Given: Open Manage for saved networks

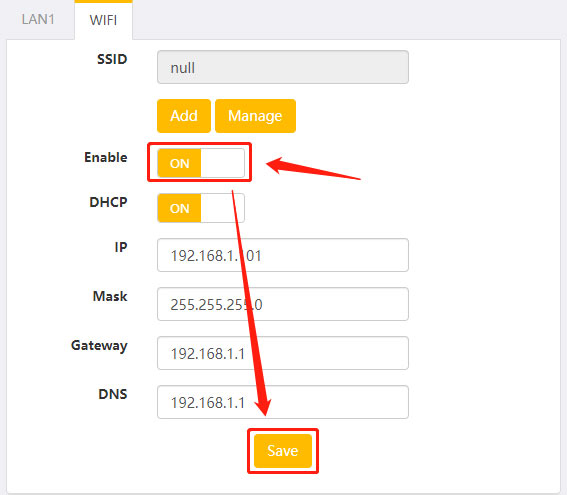Looking at the screenshot, I should coord(255,116).
